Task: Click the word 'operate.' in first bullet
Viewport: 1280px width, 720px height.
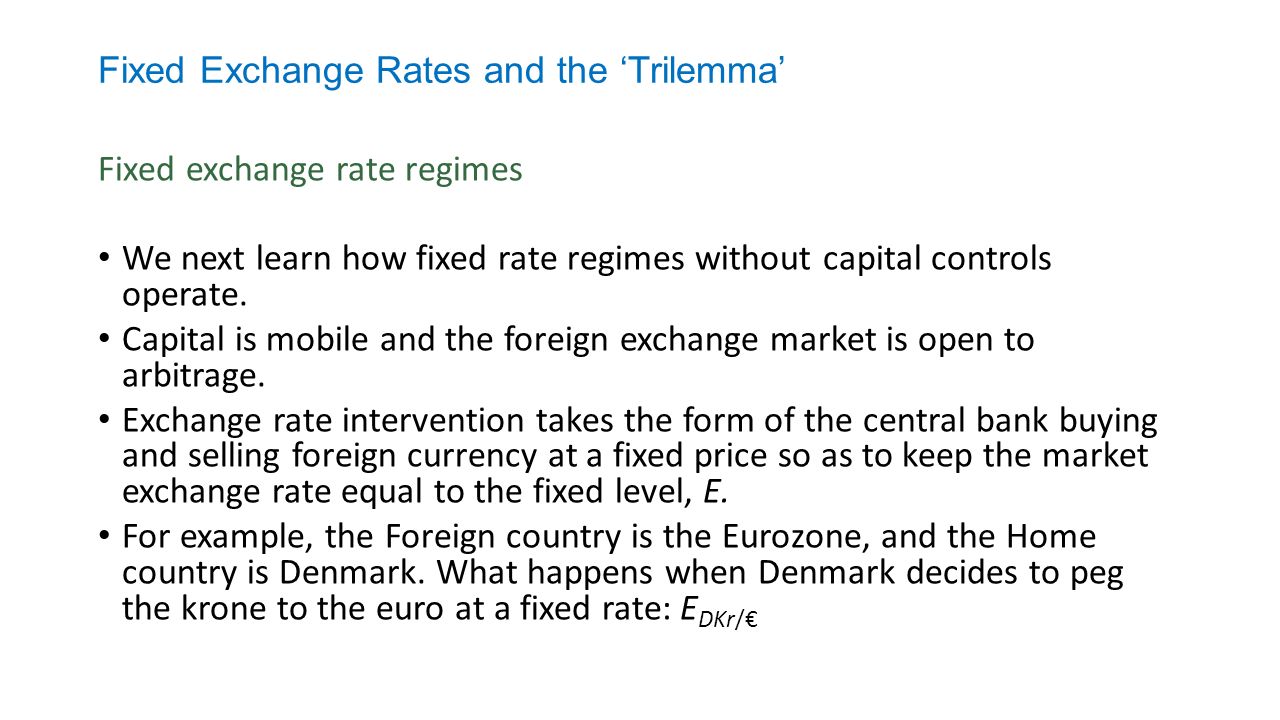Action: tap(183, 297)
